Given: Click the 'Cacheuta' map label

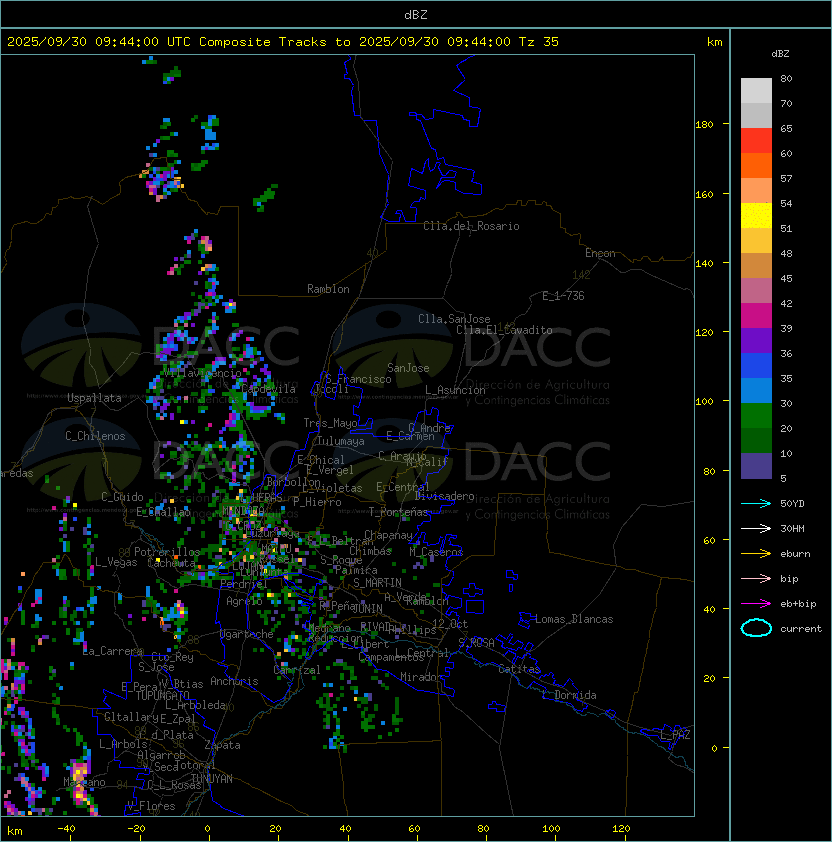Looking at the screenshot, I should click(x=171, y=563).
